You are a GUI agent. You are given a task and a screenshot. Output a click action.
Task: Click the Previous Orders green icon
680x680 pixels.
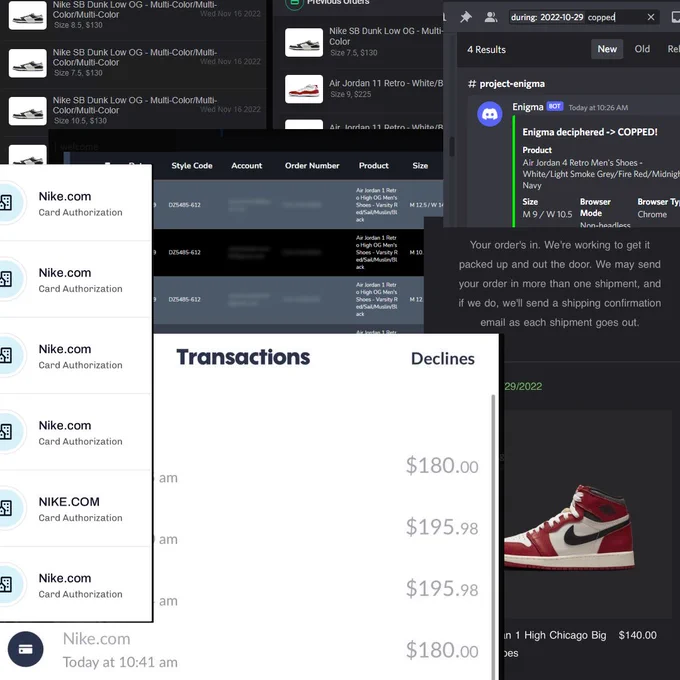pyautogui.click(x=294, y=3)
